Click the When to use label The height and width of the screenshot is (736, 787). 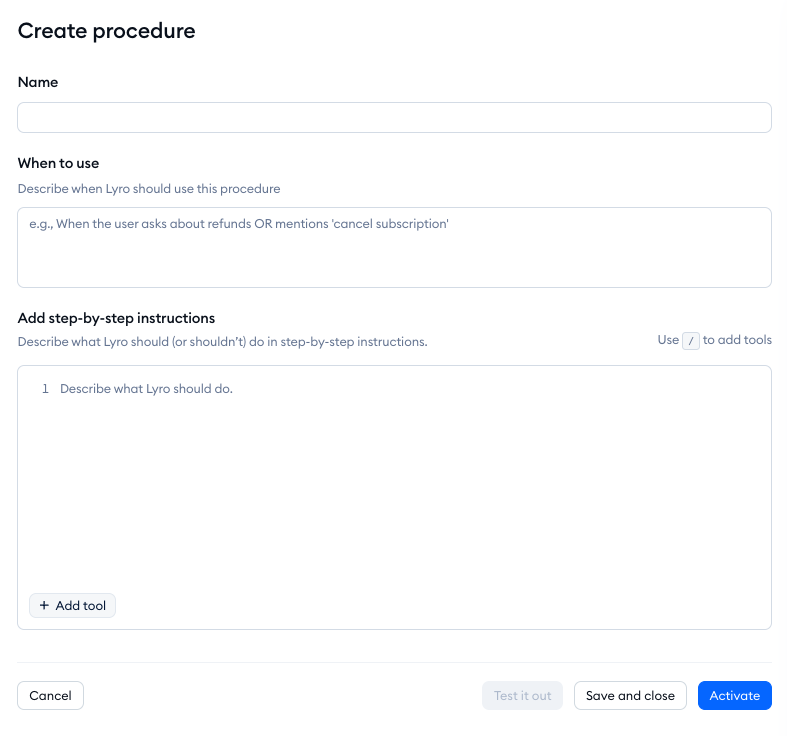point(58,163)
